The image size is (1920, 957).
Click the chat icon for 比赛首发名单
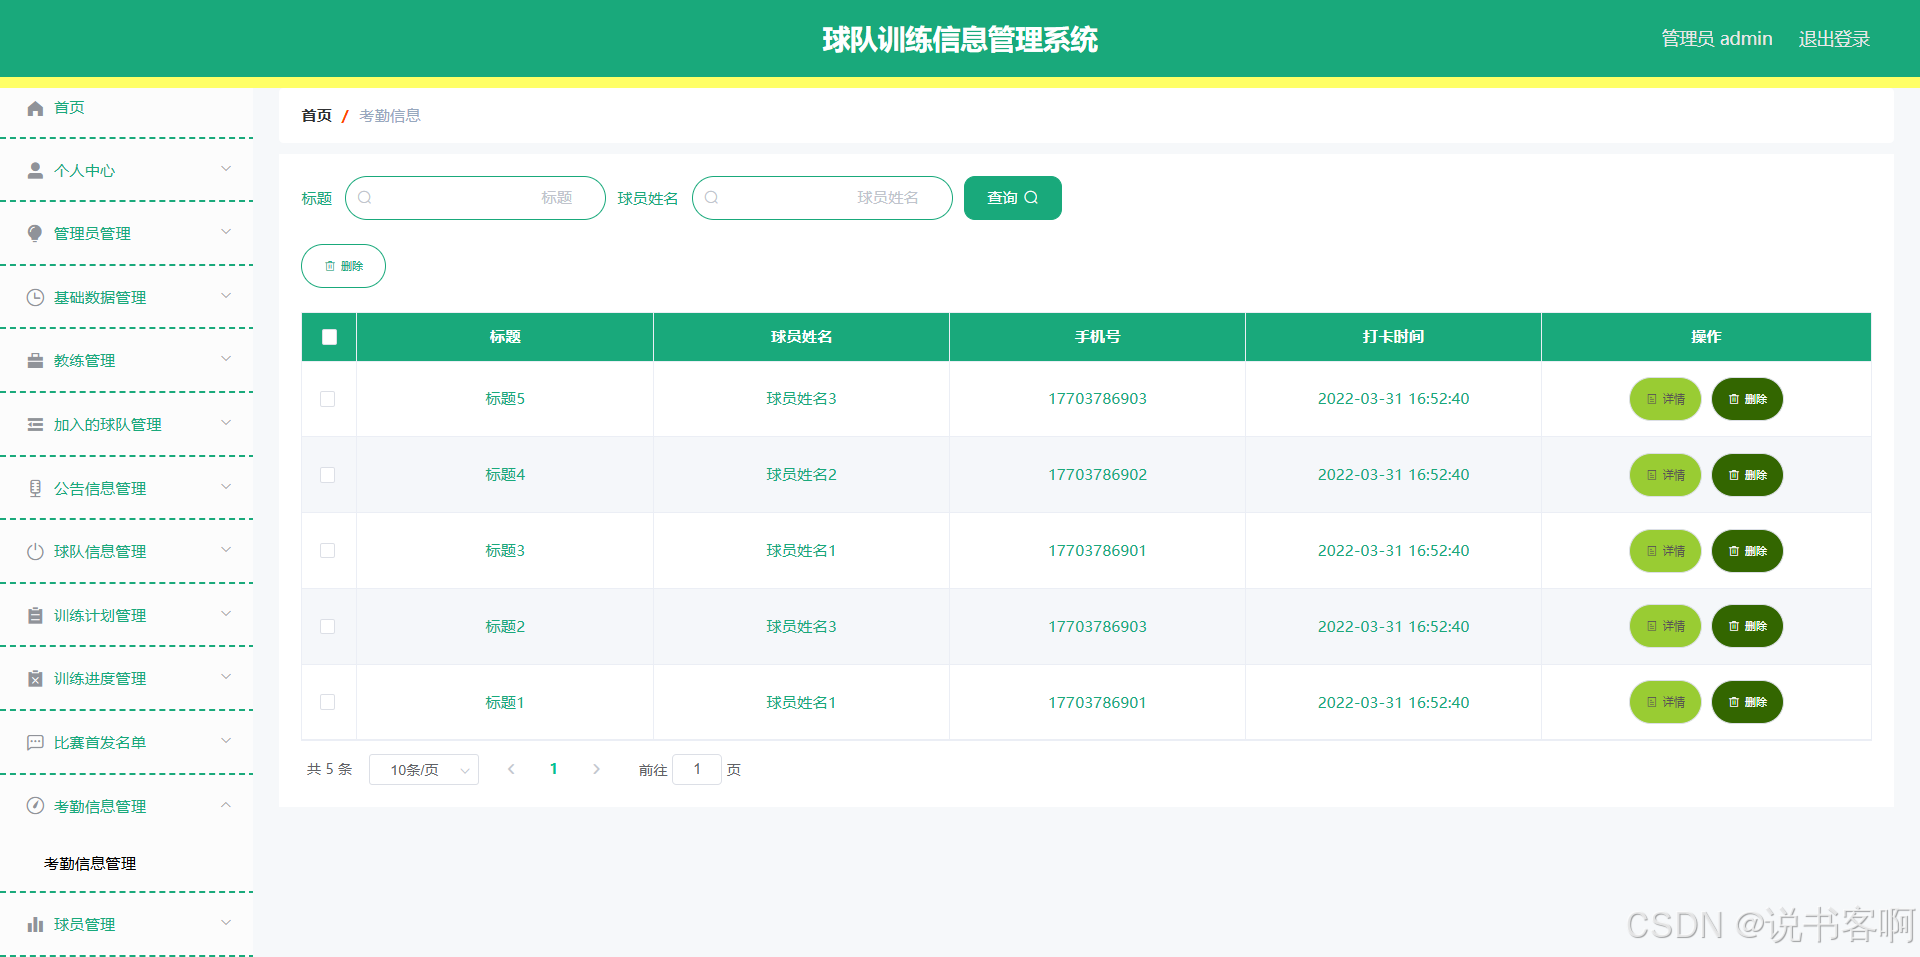pos(35,742)
